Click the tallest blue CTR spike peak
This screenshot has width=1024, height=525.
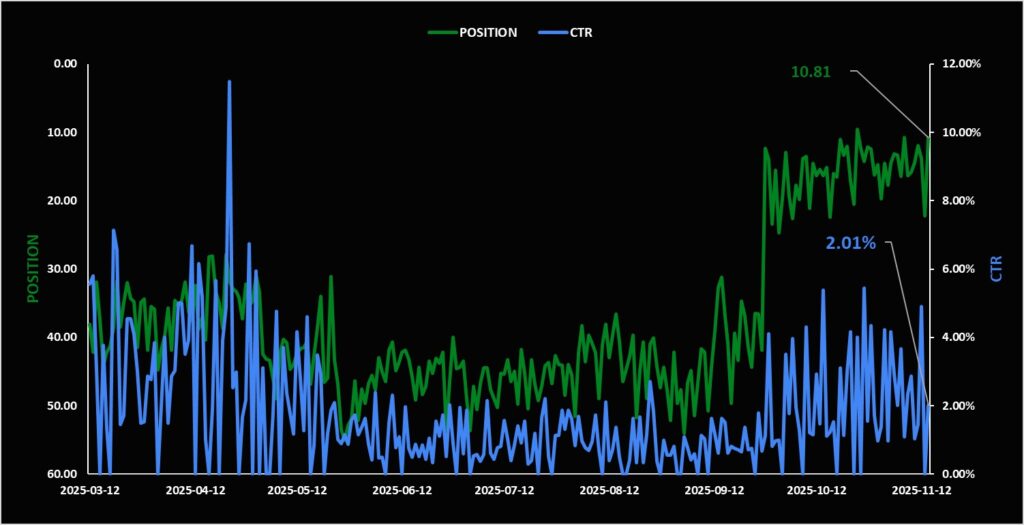pyautogui.click(x=229, y=82)
